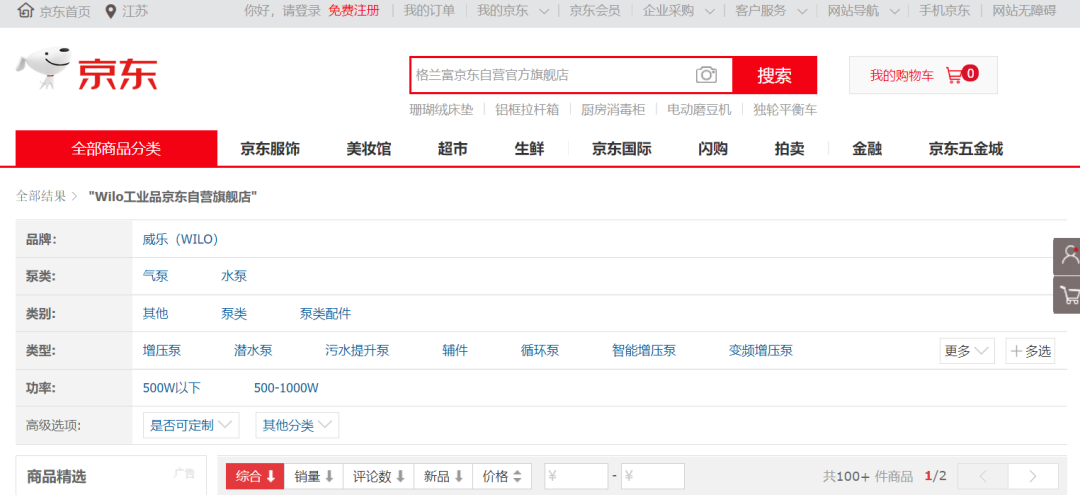The height and width of the screenshot is (495, 1080).
Task: Filter 类别 by 泵类配件
Action: point(325,314)
